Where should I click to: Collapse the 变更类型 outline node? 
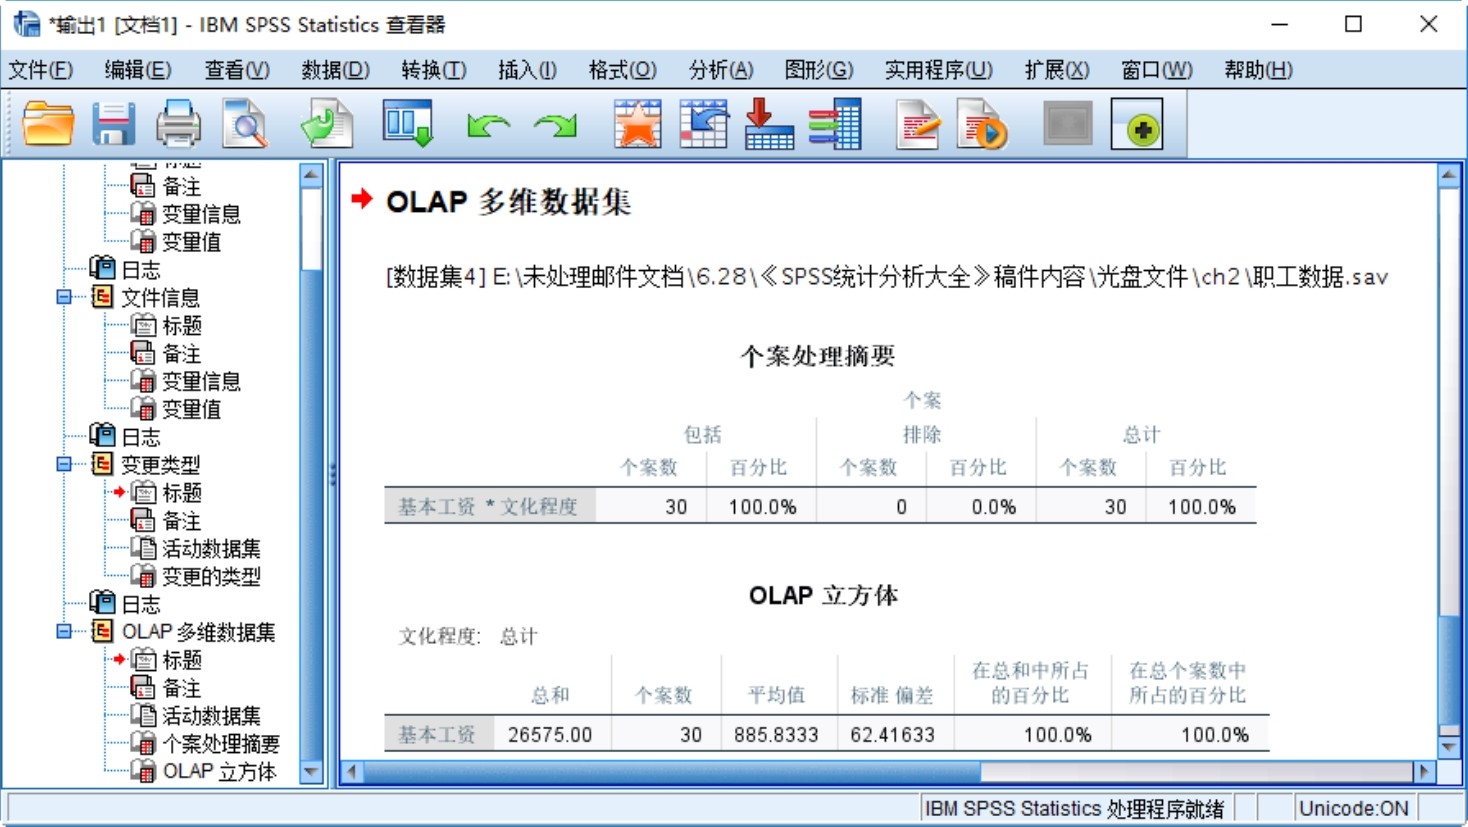pos(64,464)
